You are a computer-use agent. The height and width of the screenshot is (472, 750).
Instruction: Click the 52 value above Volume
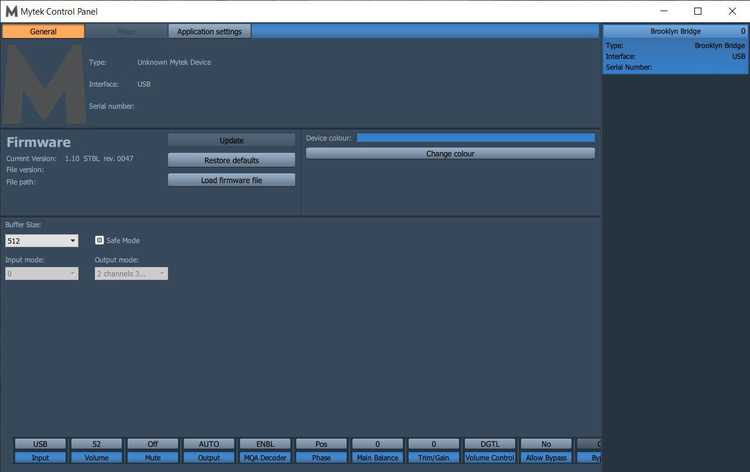(97, 444)
